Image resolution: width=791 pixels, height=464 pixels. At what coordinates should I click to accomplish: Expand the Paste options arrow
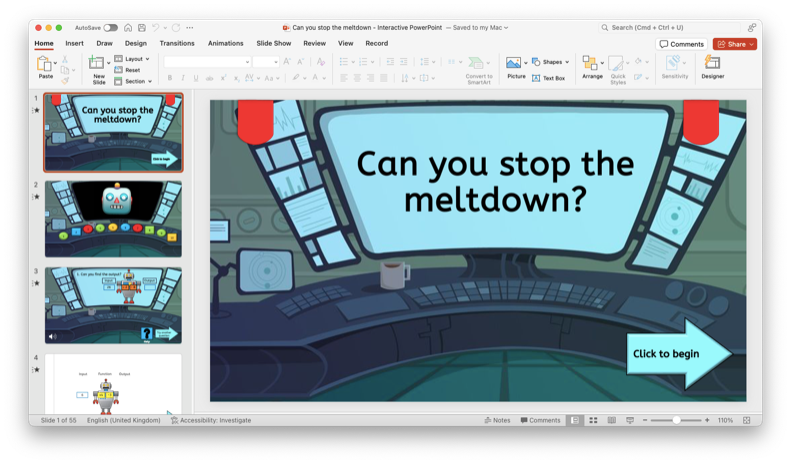55,64
